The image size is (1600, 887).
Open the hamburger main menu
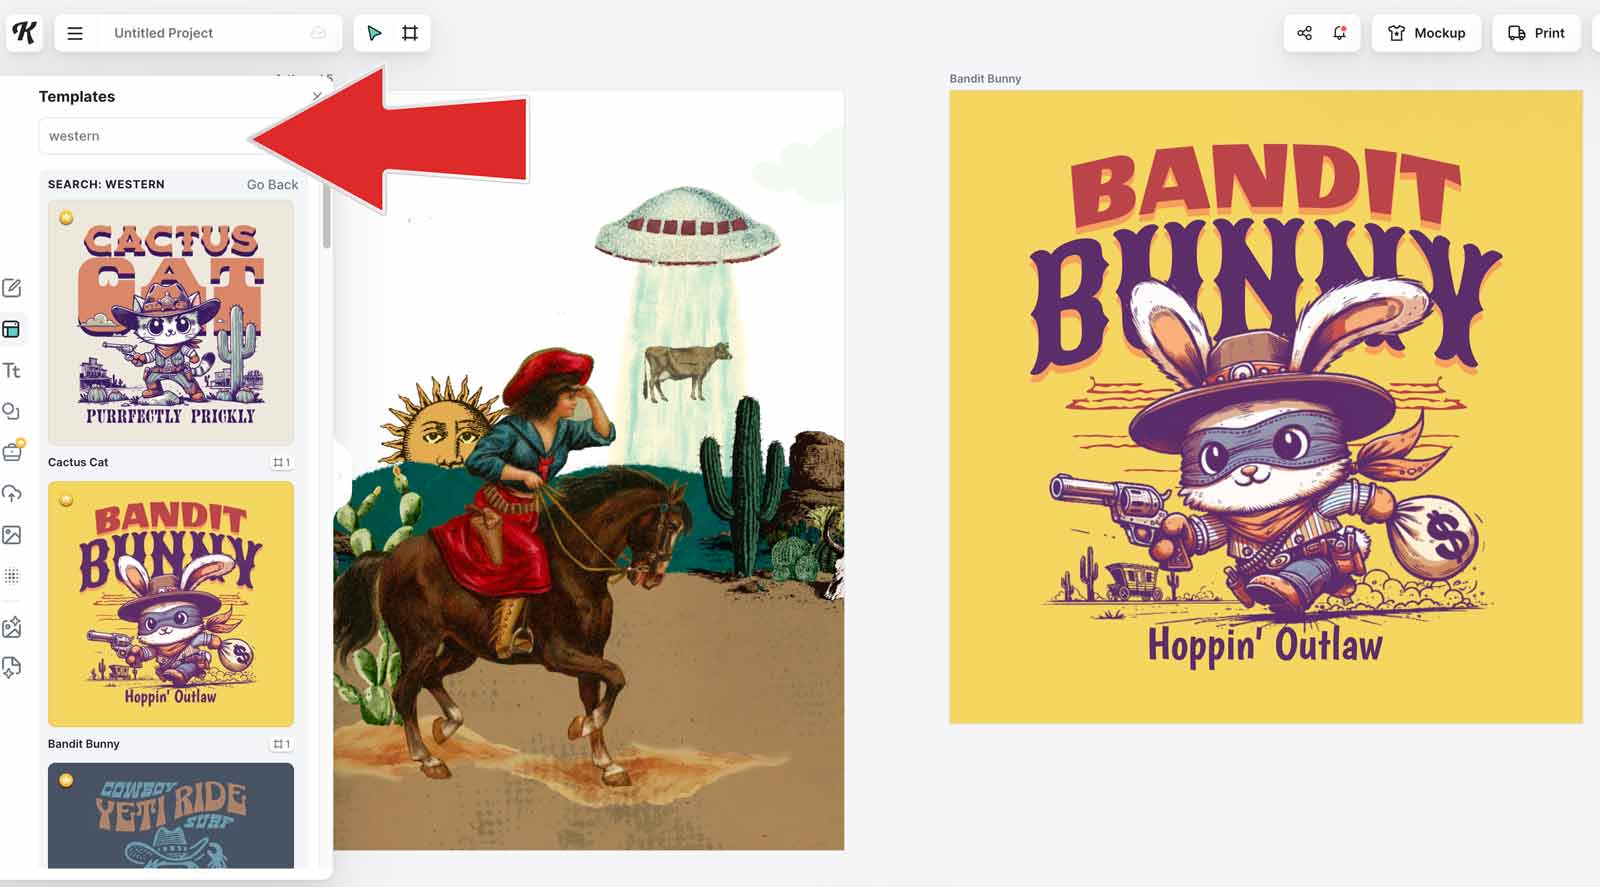[75, 33]
